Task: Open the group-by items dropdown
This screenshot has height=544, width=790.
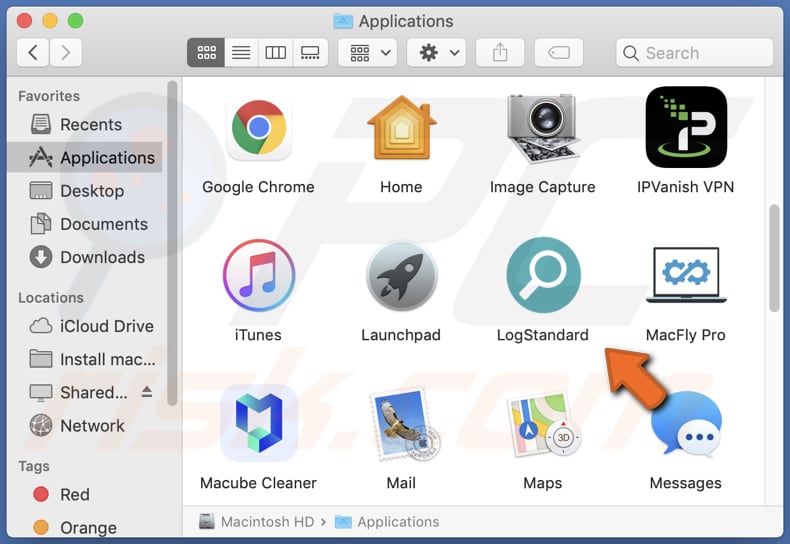Action: [x=368, y=52]
